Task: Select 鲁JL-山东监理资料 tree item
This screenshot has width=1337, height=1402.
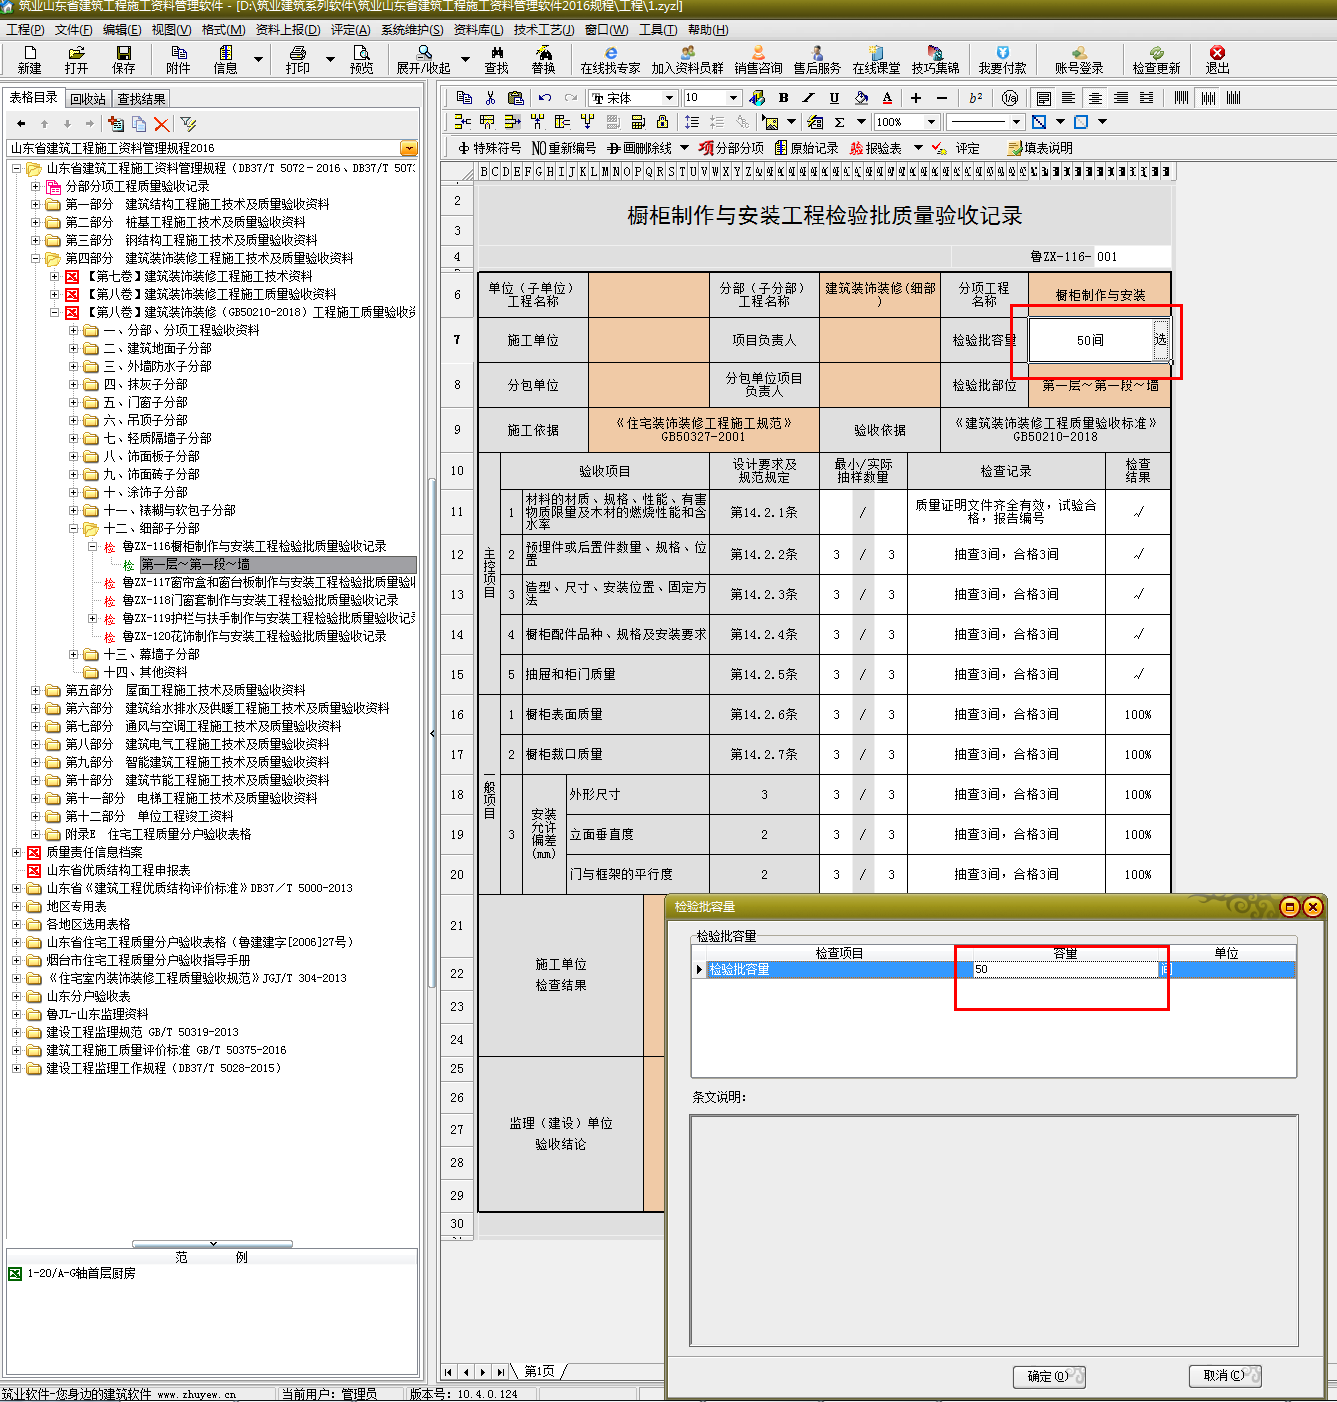Action: pos(97,1014)
